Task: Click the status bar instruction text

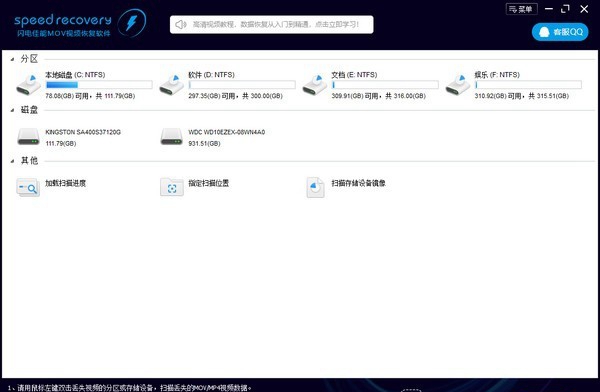Action: coord(130,388)
